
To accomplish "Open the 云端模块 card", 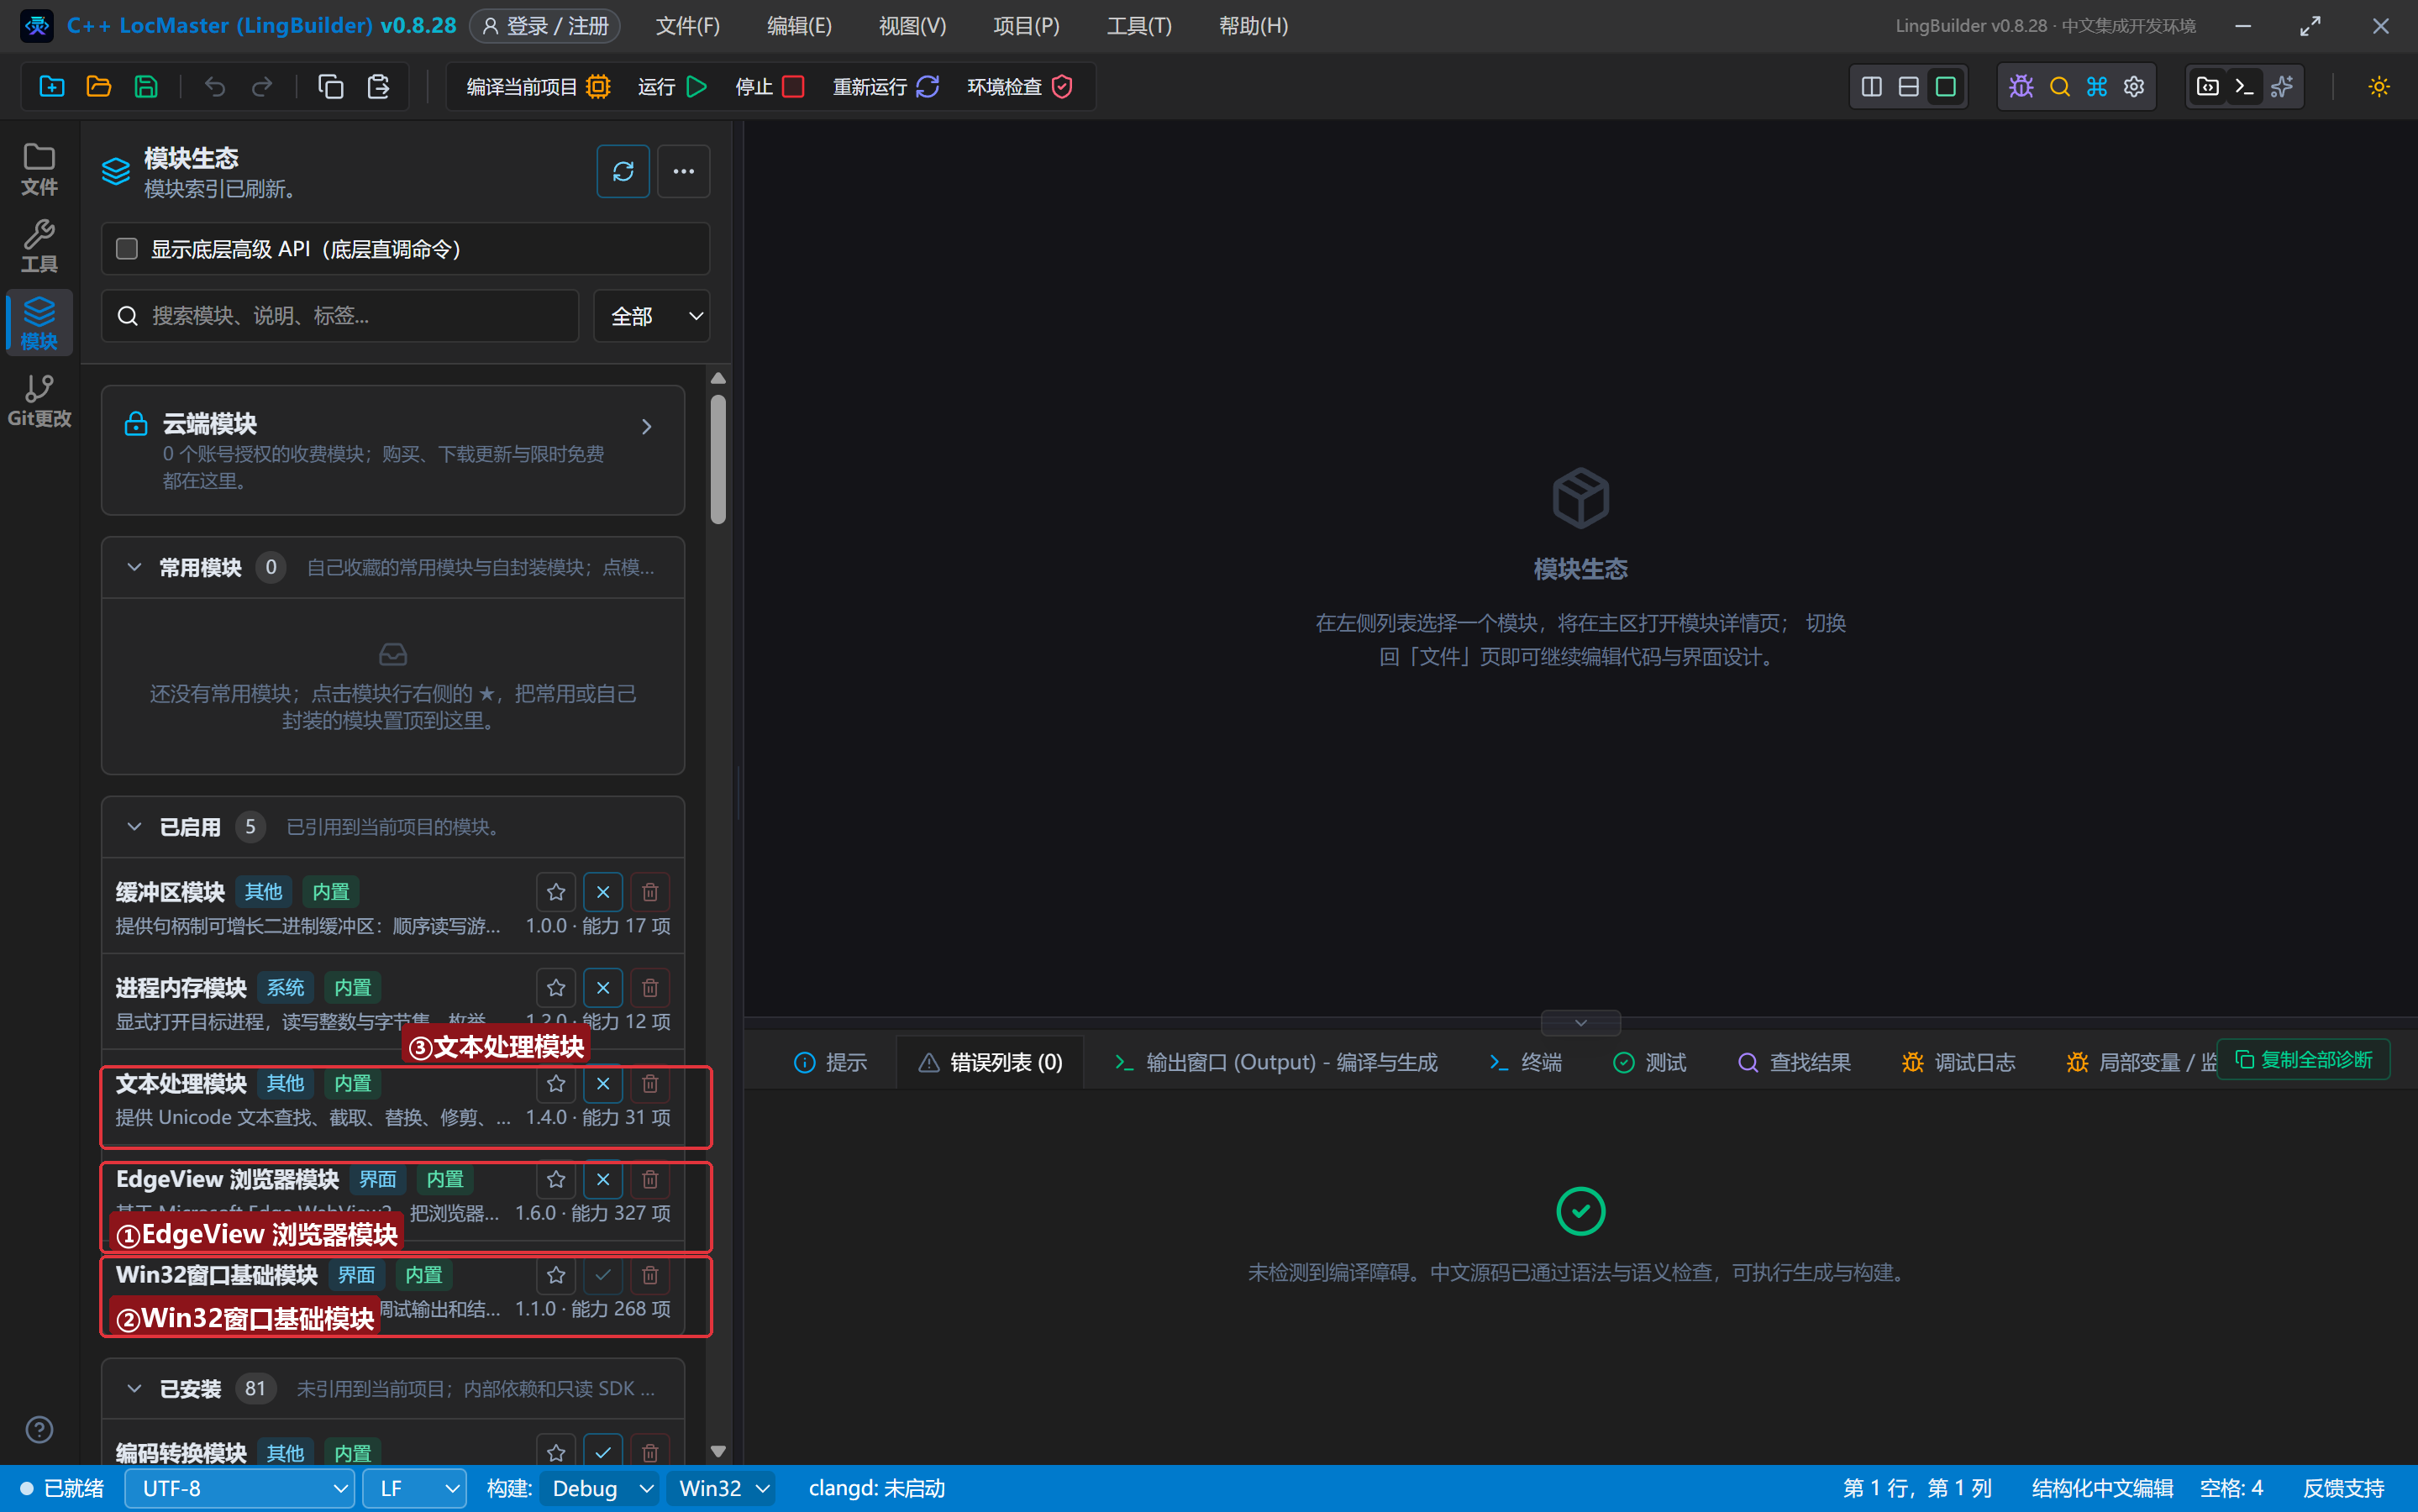I will coord(393,450).
